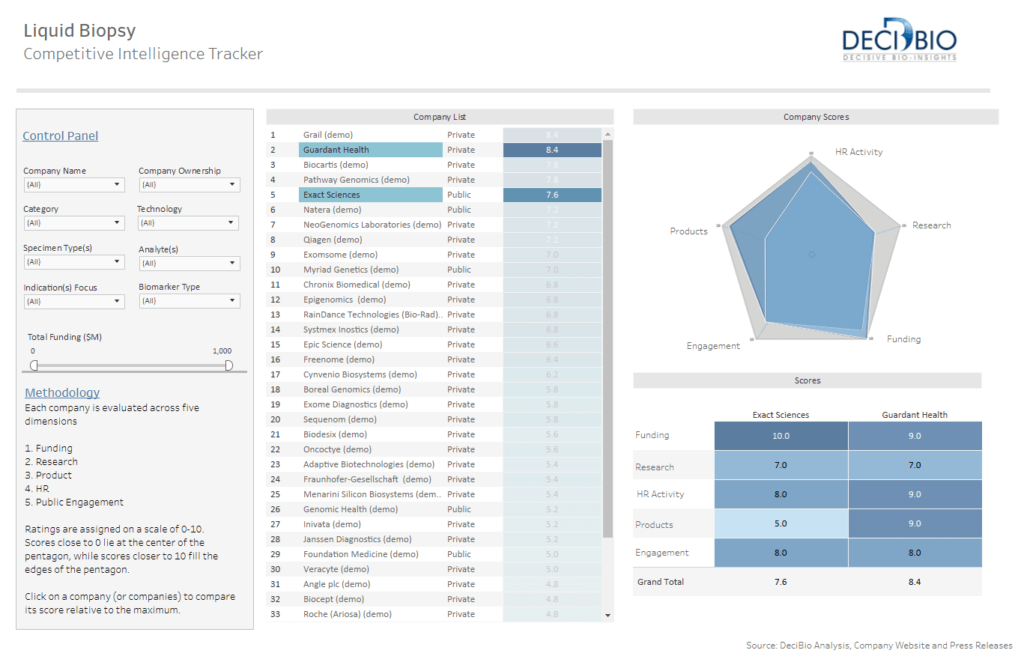The height and width of the screenshot is (662, 1024).
Task: Click the company list vertical scrollbar thumb
Action: point(608,339)
